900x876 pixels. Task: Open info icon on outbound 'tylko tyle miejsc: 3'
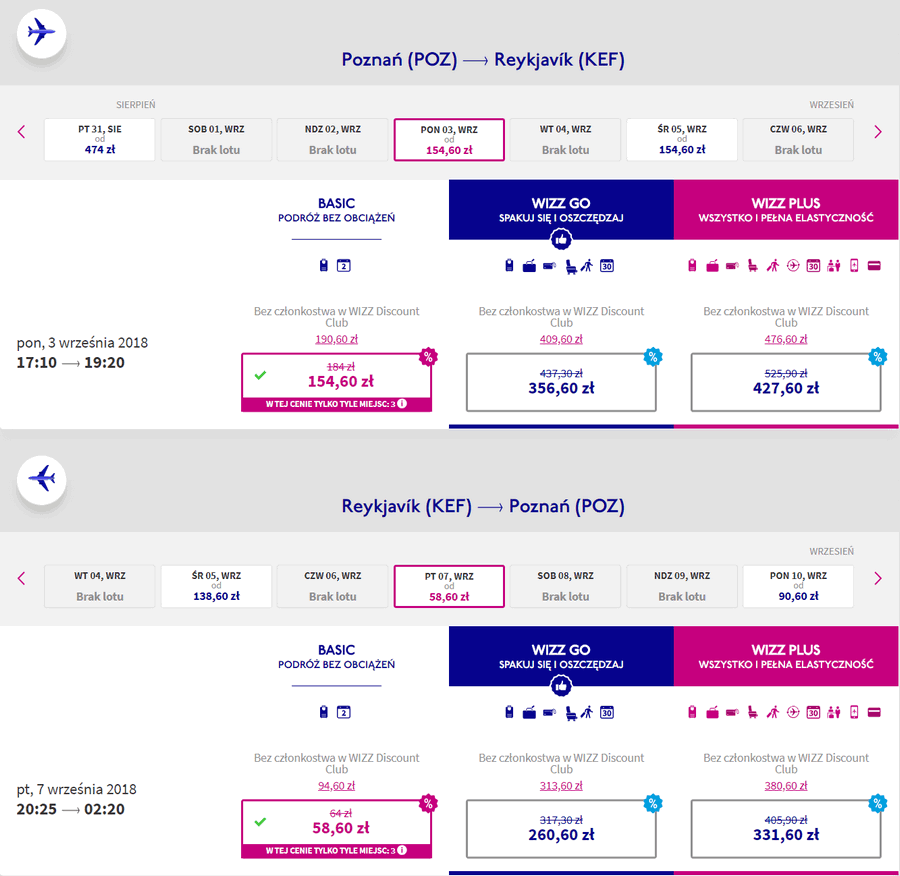[402, 404]
